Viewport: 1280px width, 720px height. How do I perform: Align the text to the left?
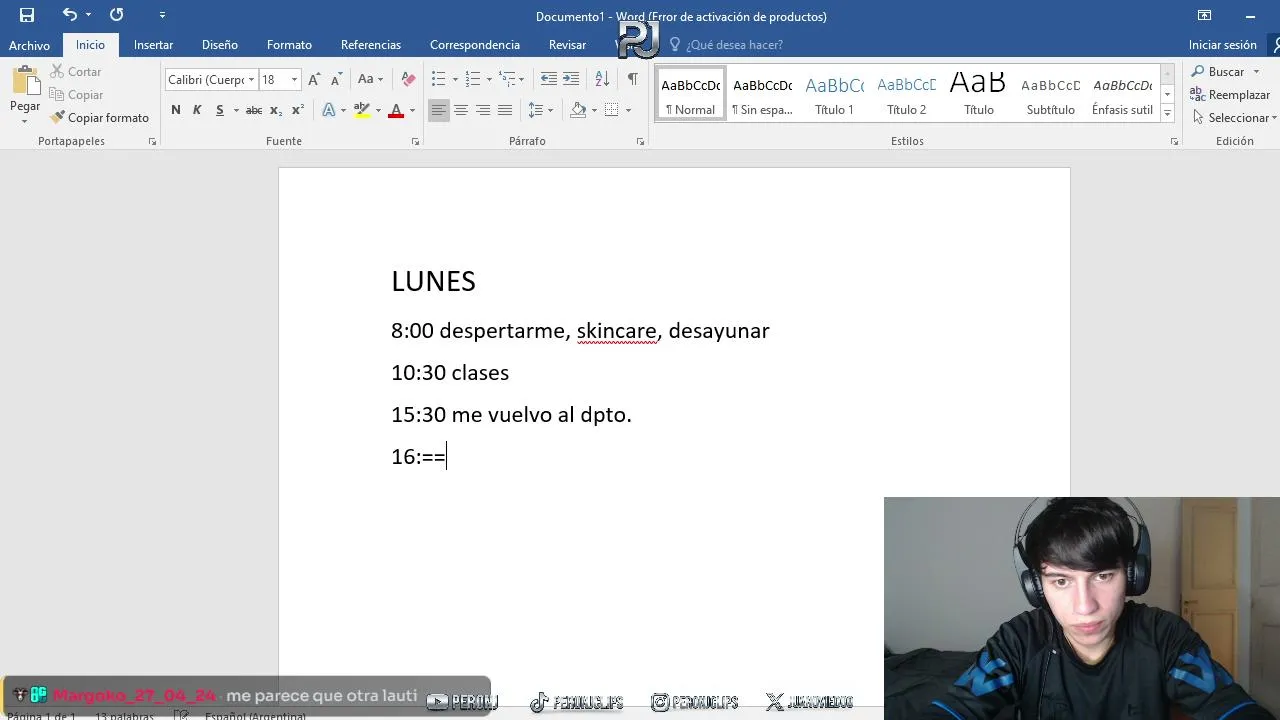[439, 111]
